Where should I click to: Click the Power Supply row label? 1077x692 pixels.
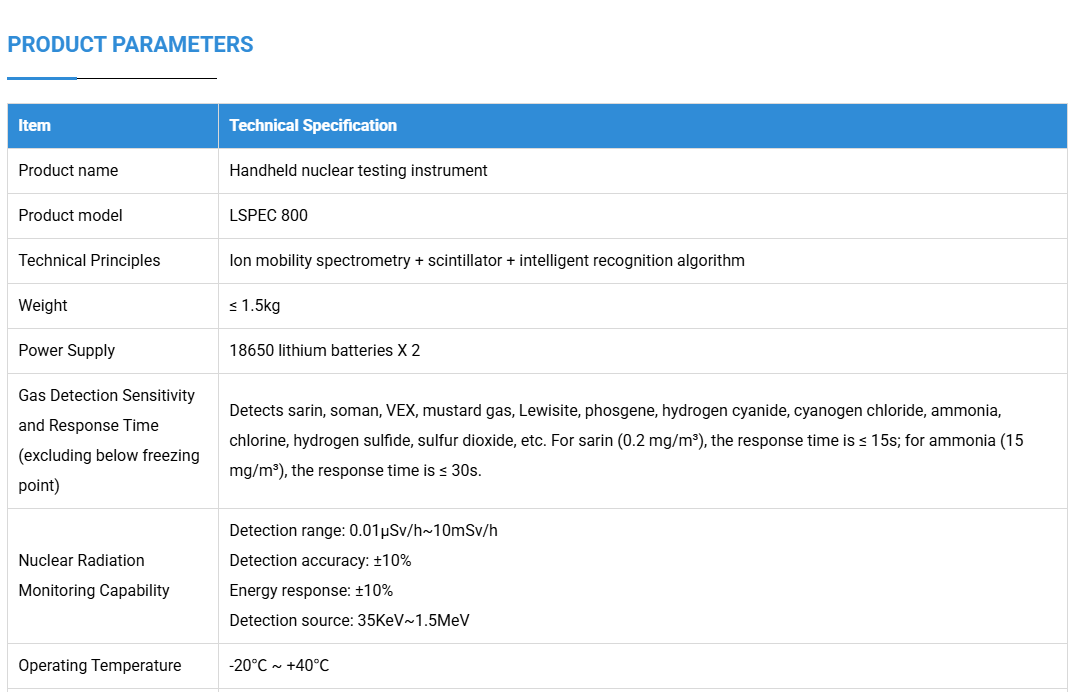[67, 350]
